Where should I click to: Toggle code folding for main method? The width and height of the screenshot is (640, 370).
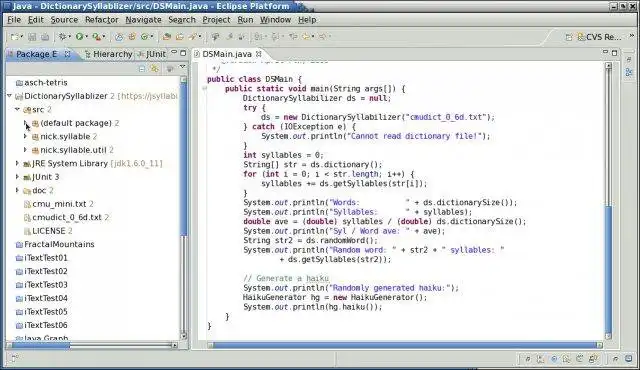tap(204, 89)
